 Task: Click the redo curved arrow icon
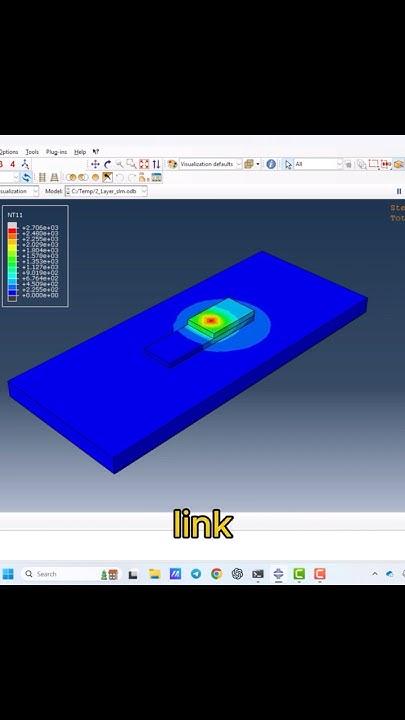pyautogui.click(x=131, y=177)
